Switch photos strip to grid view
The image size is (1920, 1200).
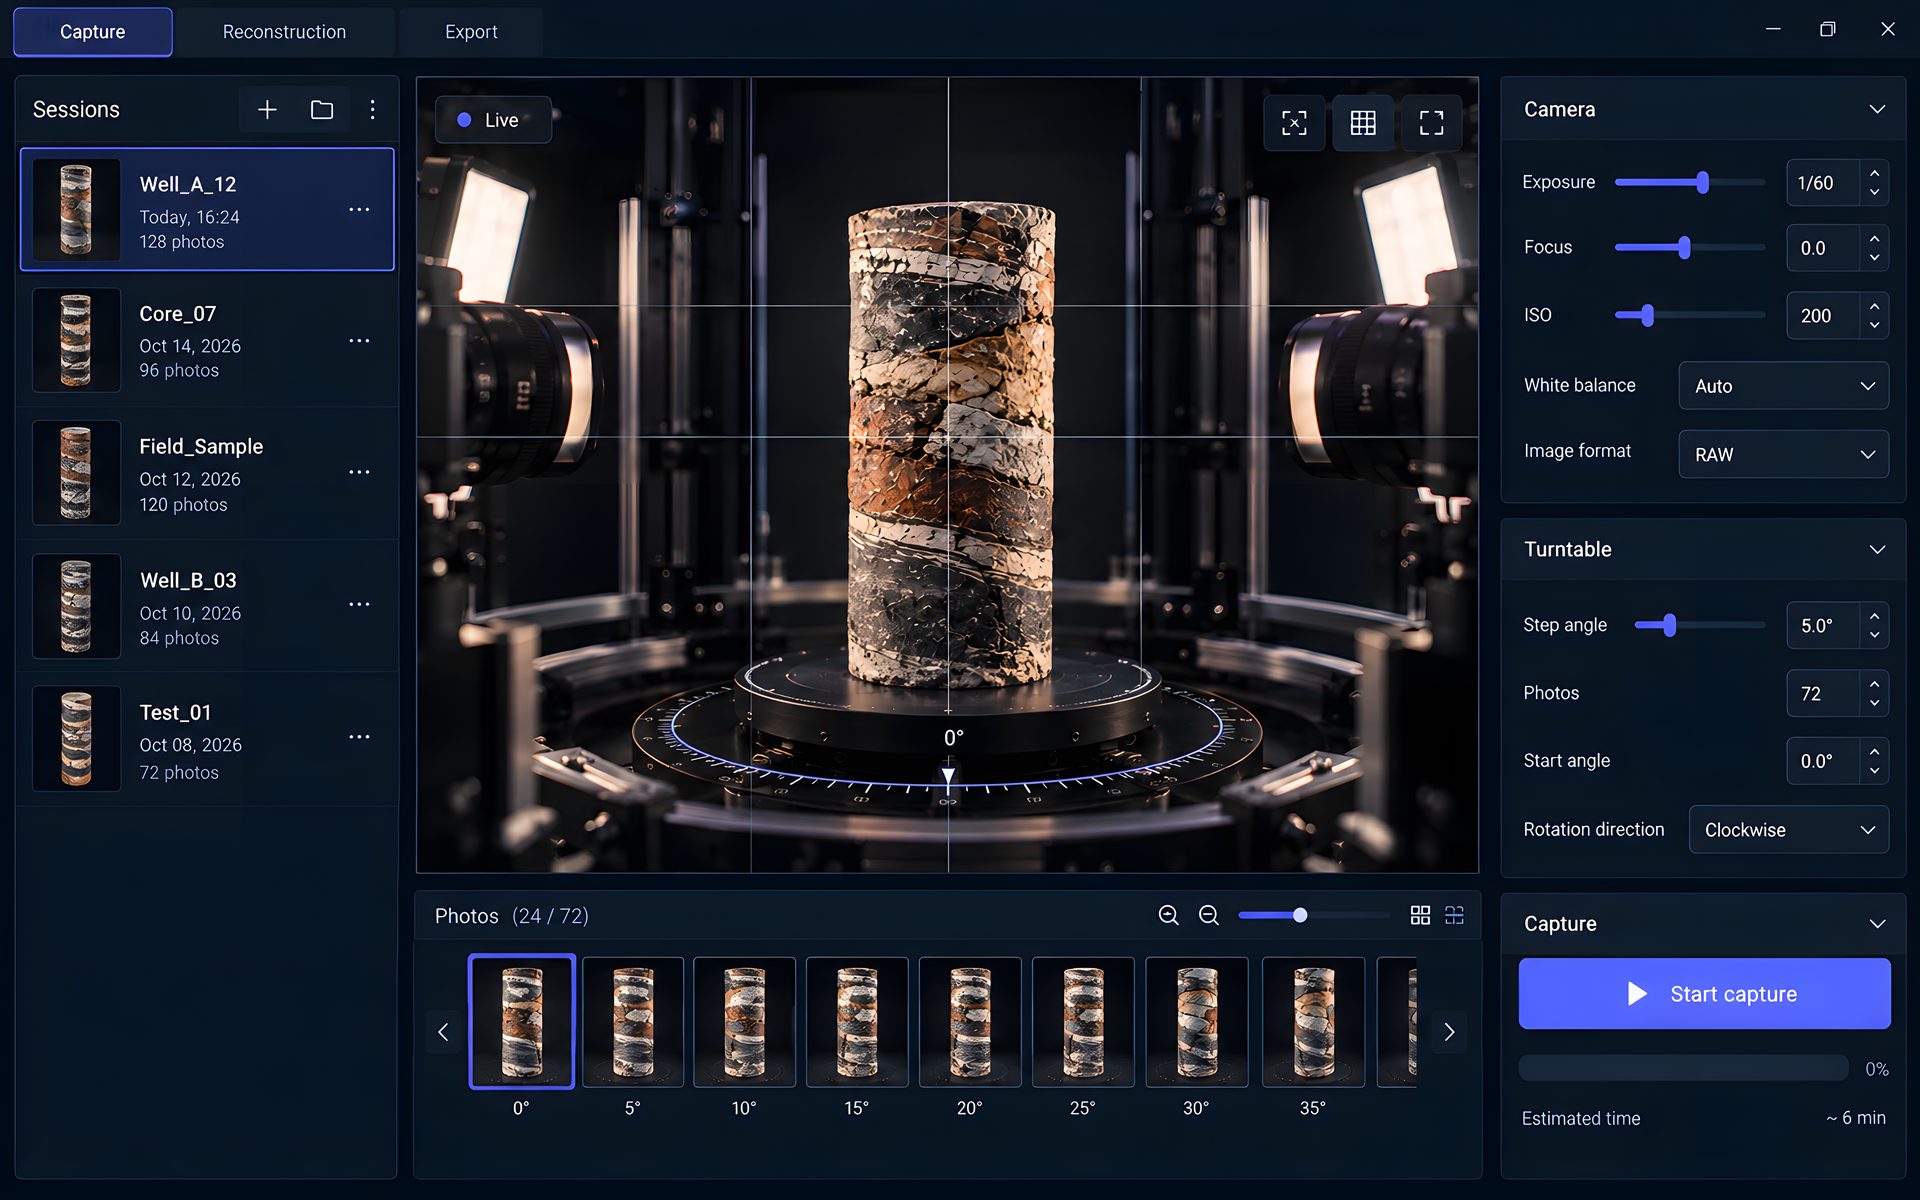pos(1420,915)
